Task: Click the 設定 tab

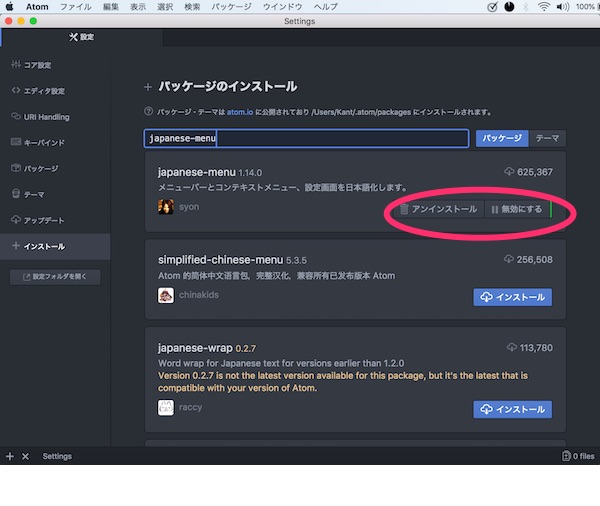Action: 82,37
